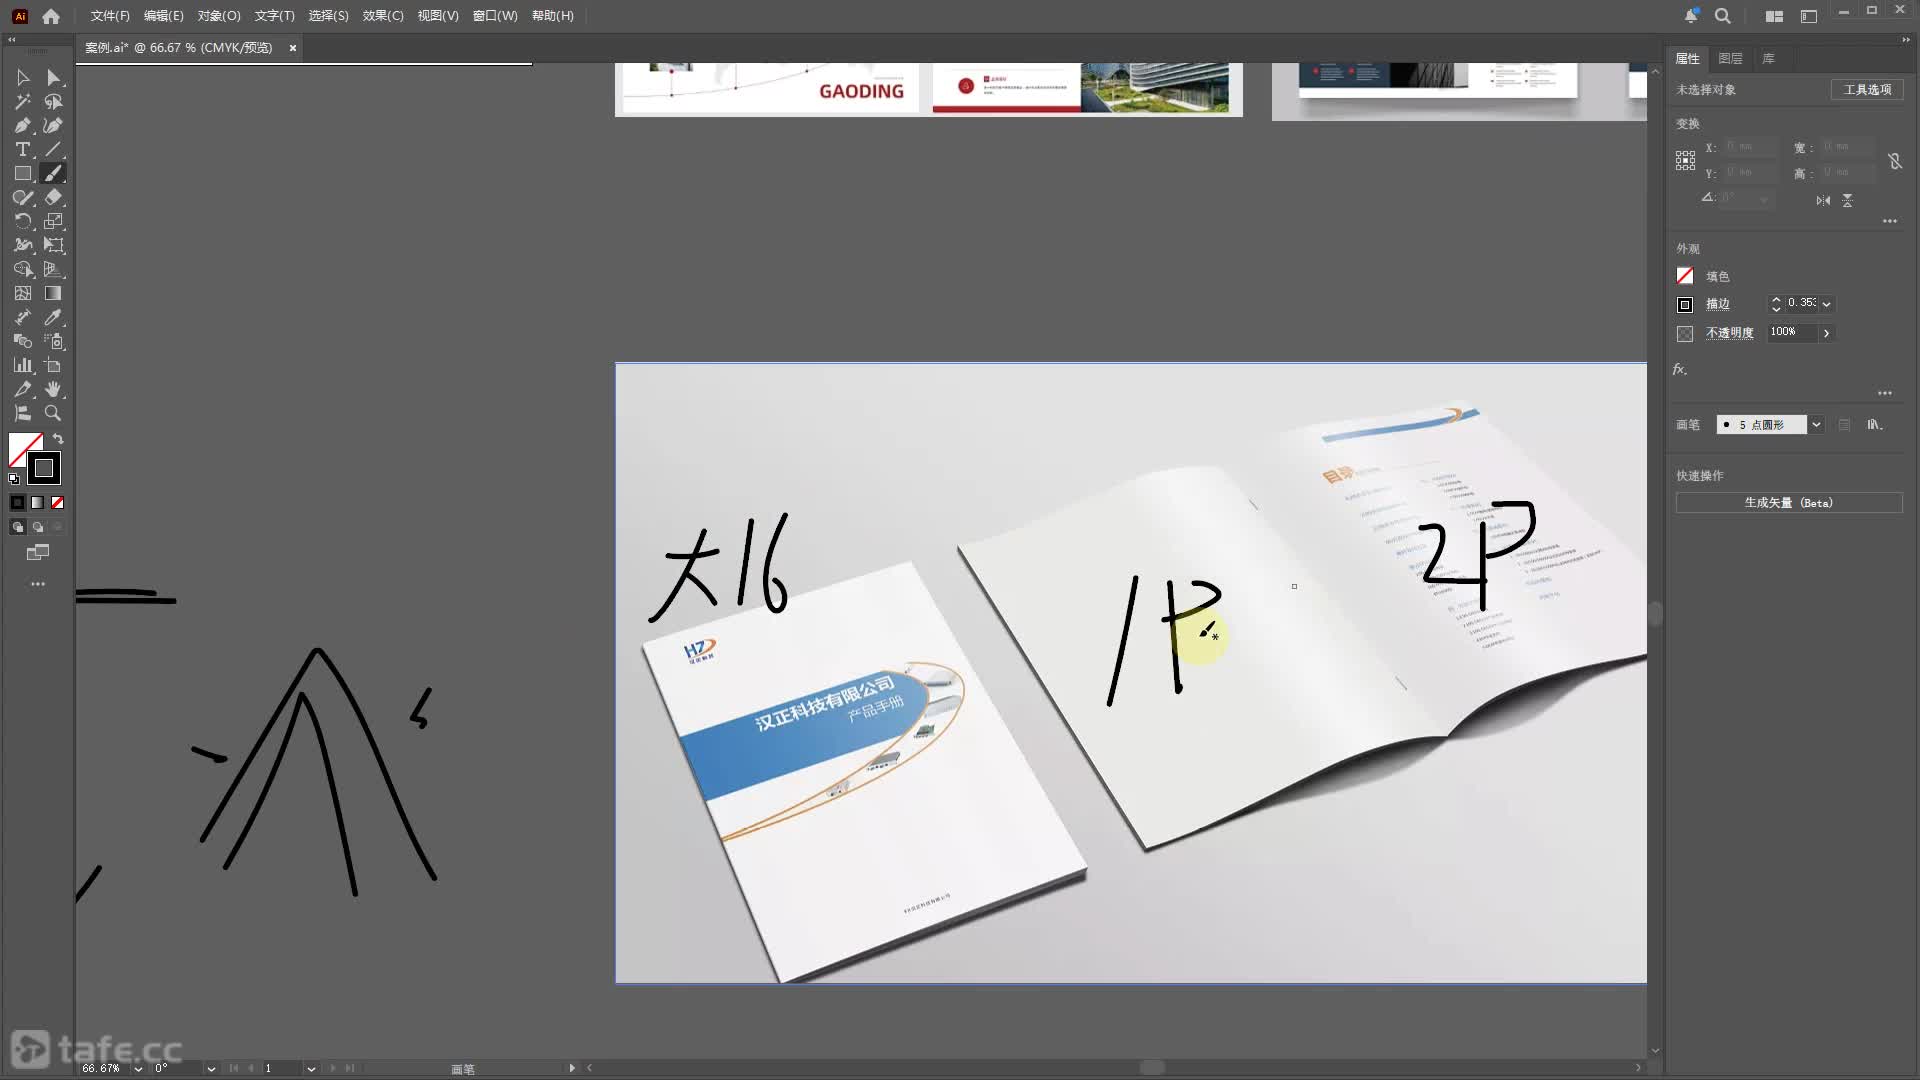Close the 案例.ai document tab
The height and width of the screenshot is (1080, 1920).
[293, 48]
